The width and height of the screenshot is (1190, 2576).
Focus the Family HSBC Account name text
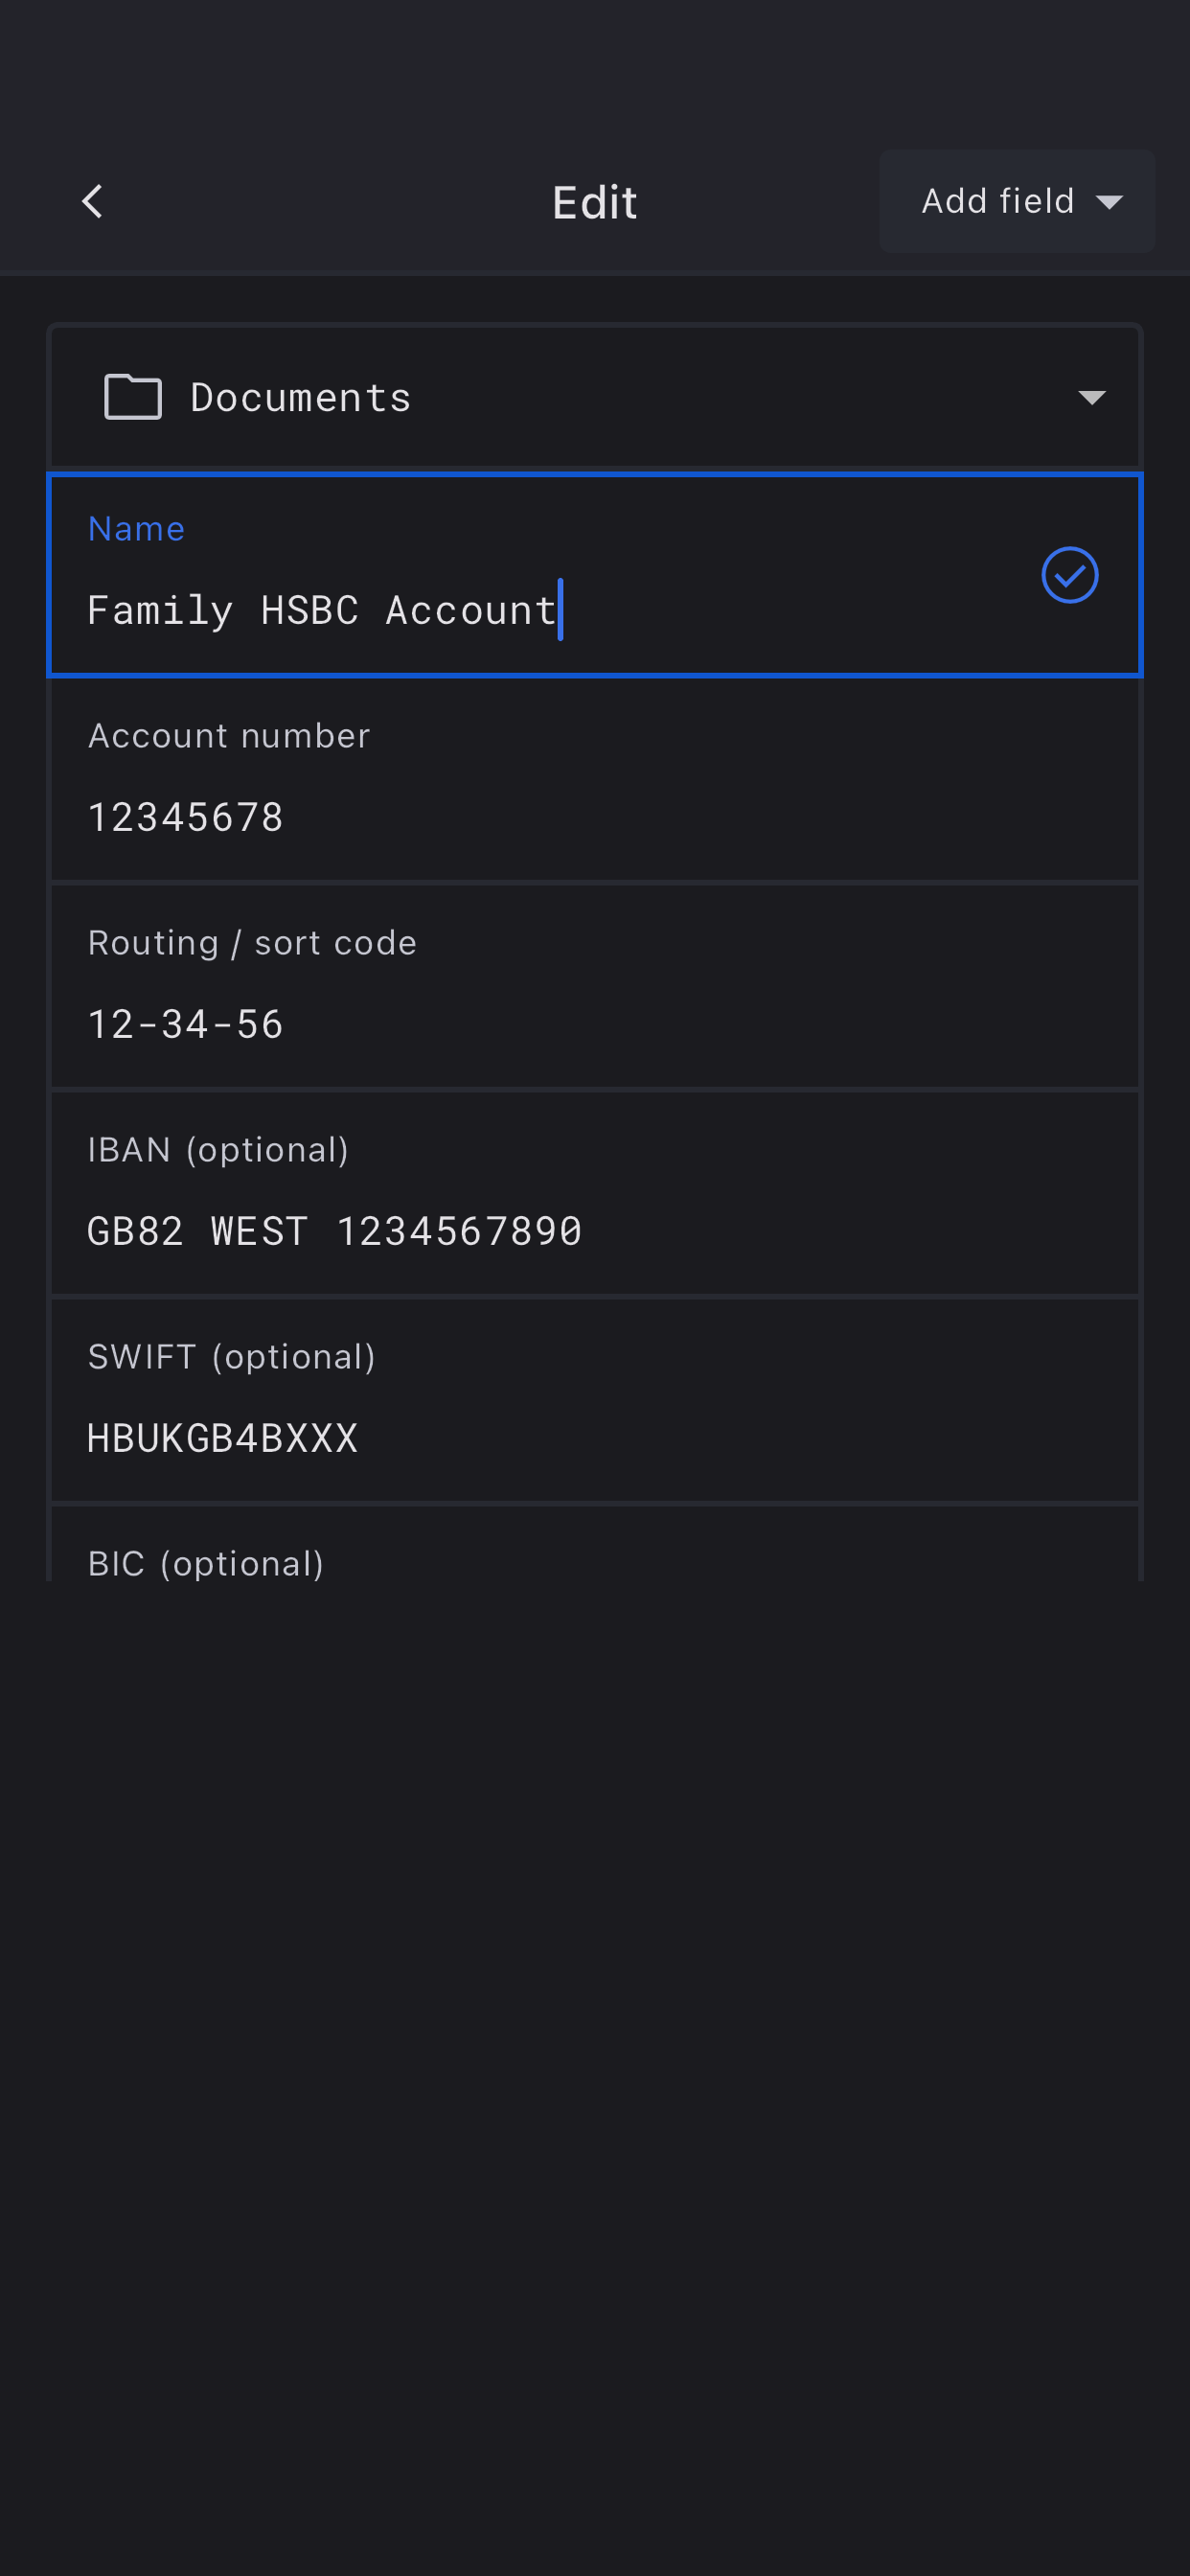point(321,610)
